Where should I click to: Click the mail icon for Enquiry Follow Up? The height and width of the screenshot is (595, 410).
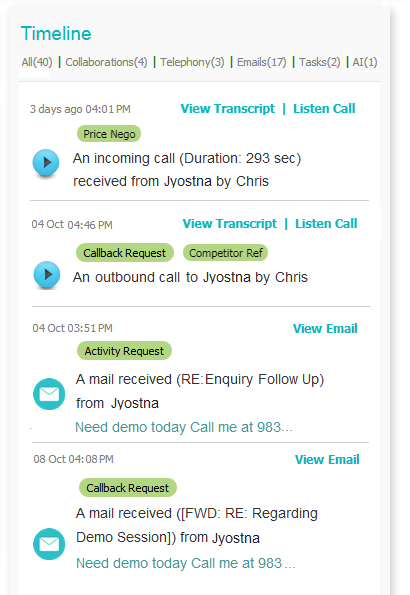(49, 394)
